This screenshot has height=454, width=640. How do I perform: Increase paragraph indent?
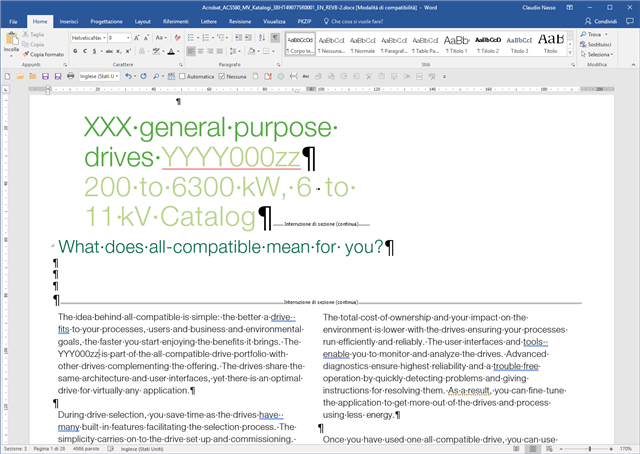point(248,38)
